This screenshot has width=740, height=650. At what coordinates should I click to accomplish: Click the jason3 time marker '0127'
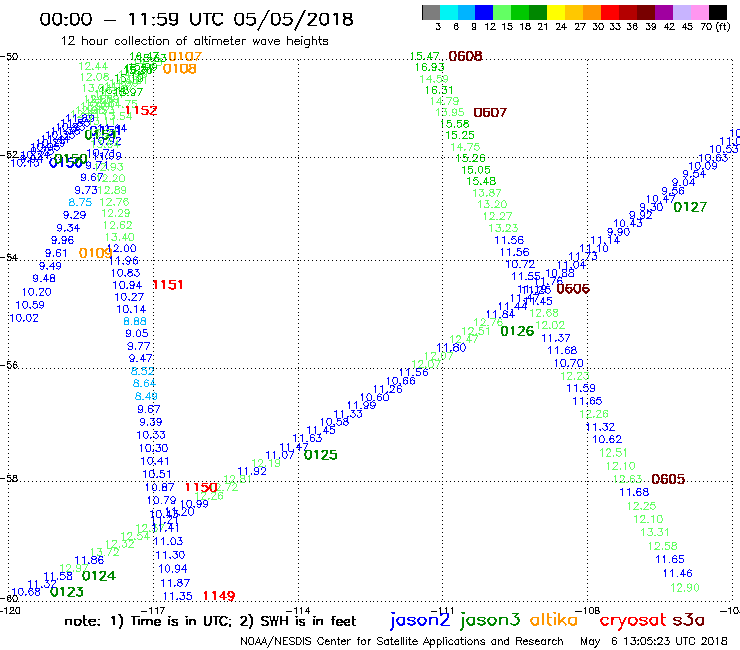[x=690, y=207]
